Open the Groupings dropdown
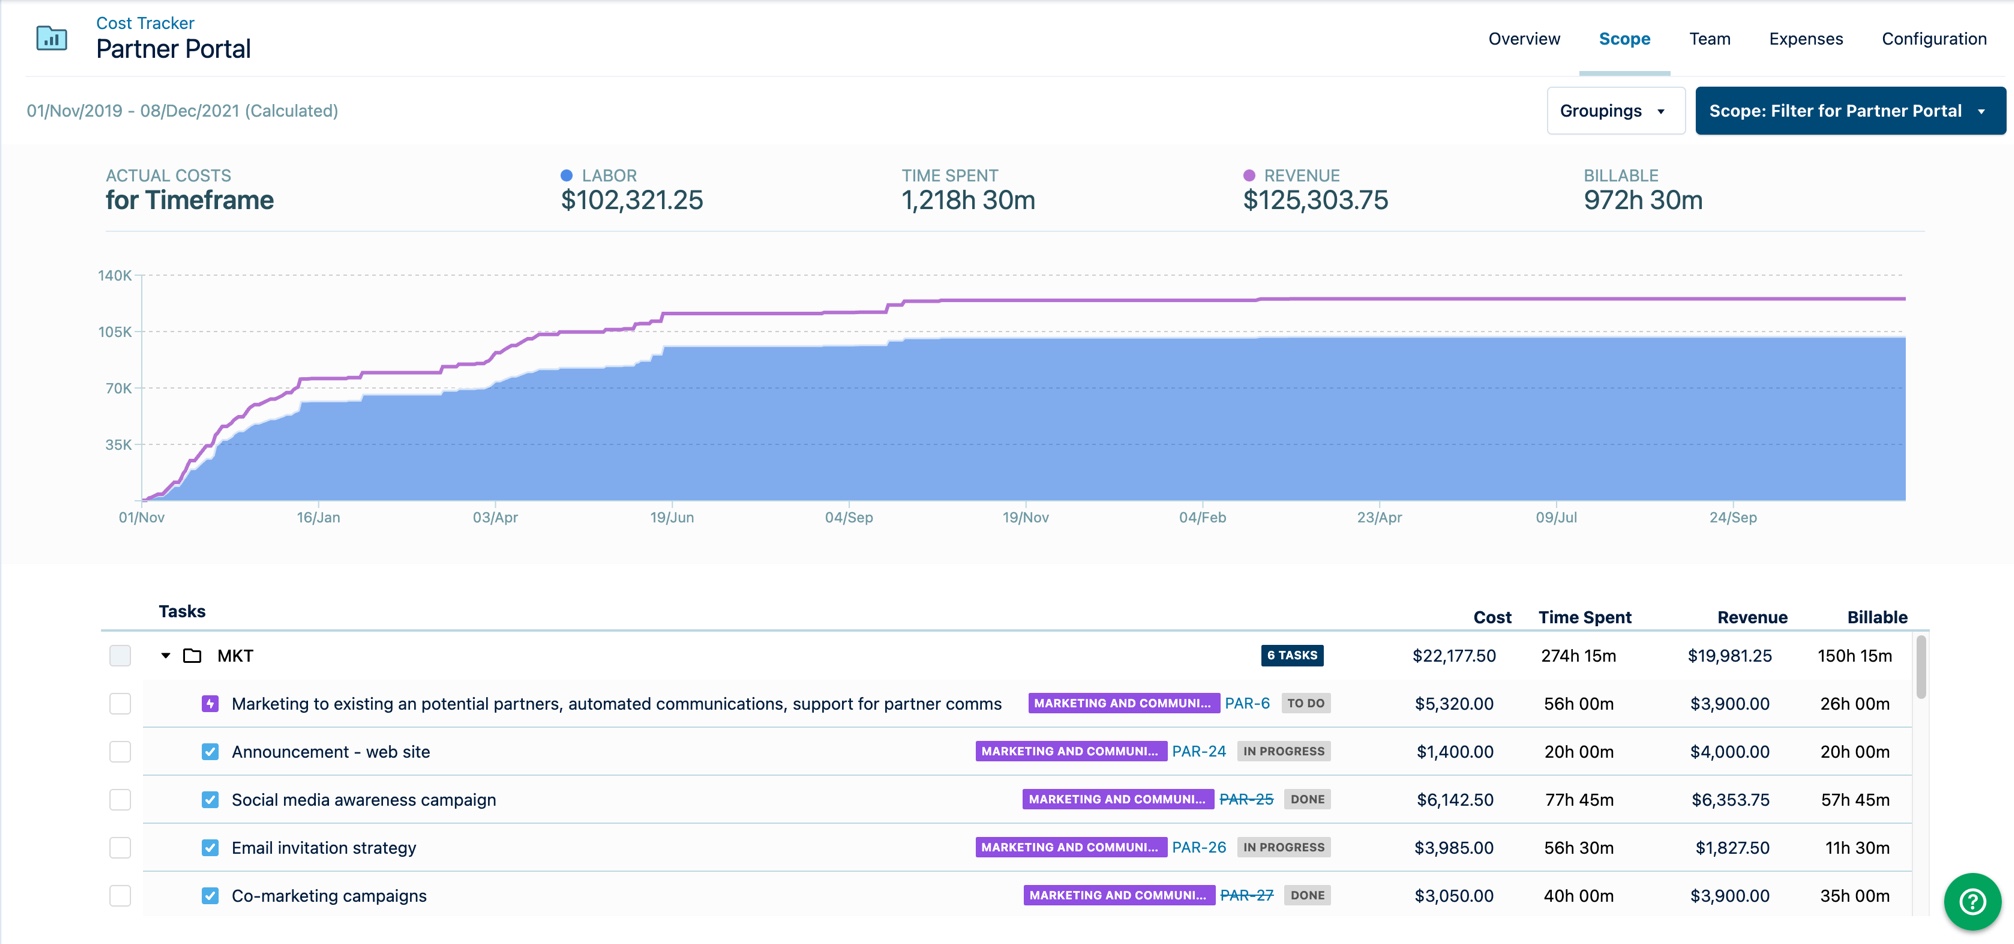The width and height of the screenshot is (2014, 944). pyautogui.click(x=1614, y=111)
